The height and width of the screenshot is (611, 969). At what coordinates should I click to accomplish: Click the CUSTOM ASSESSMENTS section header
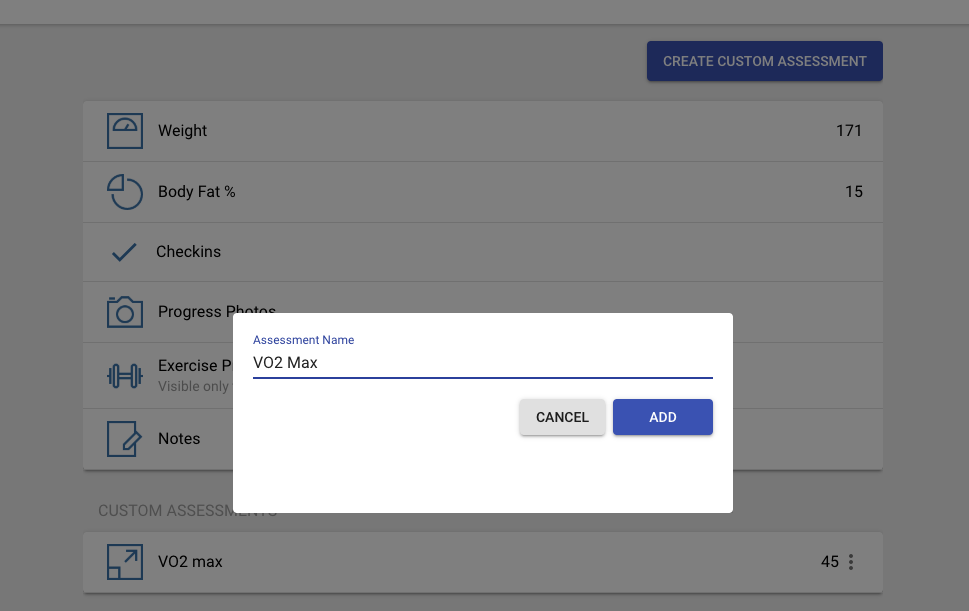[187, 510]
